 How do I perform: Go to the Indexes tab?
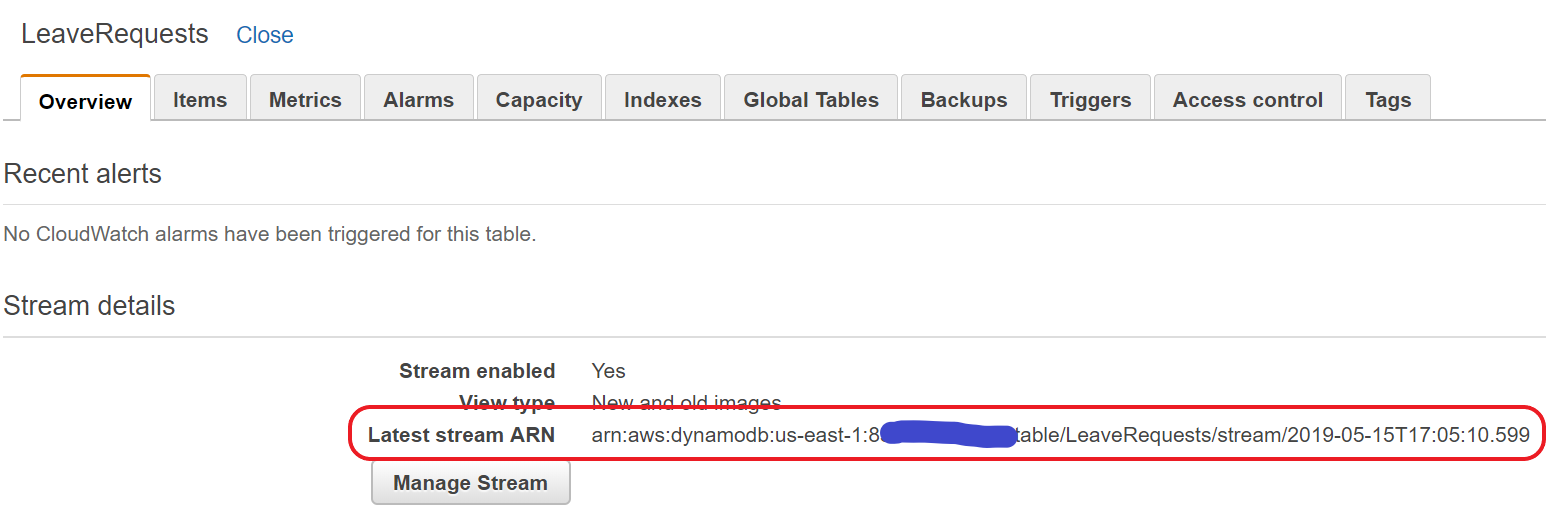click(663, 99)
